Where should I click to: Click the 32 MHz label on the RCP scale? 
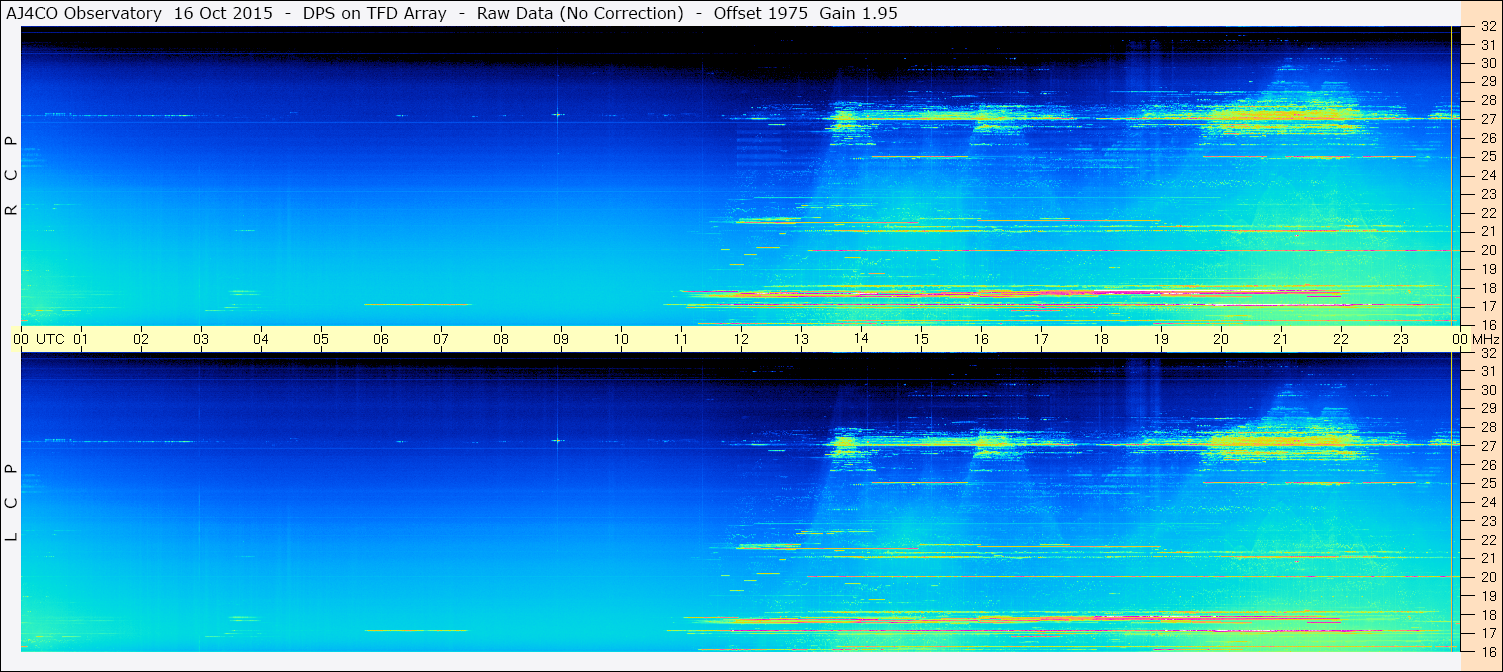(1488, 26)
